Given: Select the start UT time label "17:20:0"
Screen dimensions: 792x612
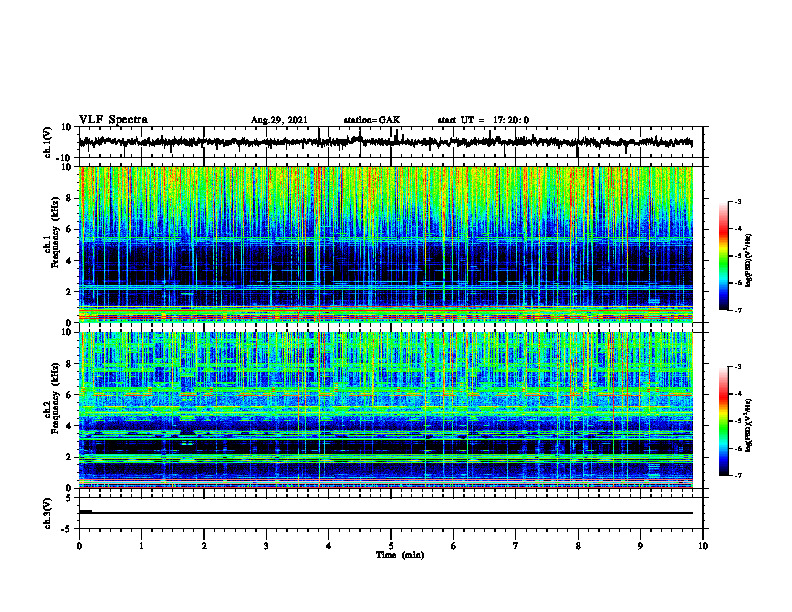Looking at the screenshot, I should click(511, 120).
